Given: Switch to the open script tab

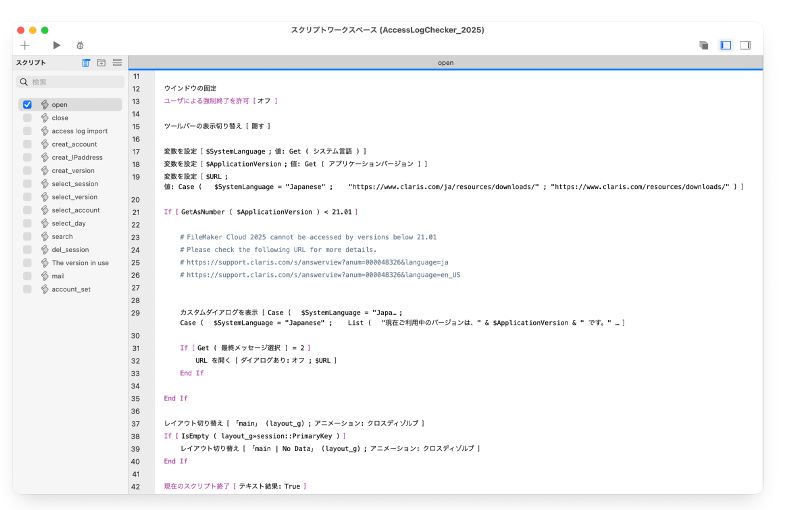Looking at the screenshot, I should coord(445,63).
